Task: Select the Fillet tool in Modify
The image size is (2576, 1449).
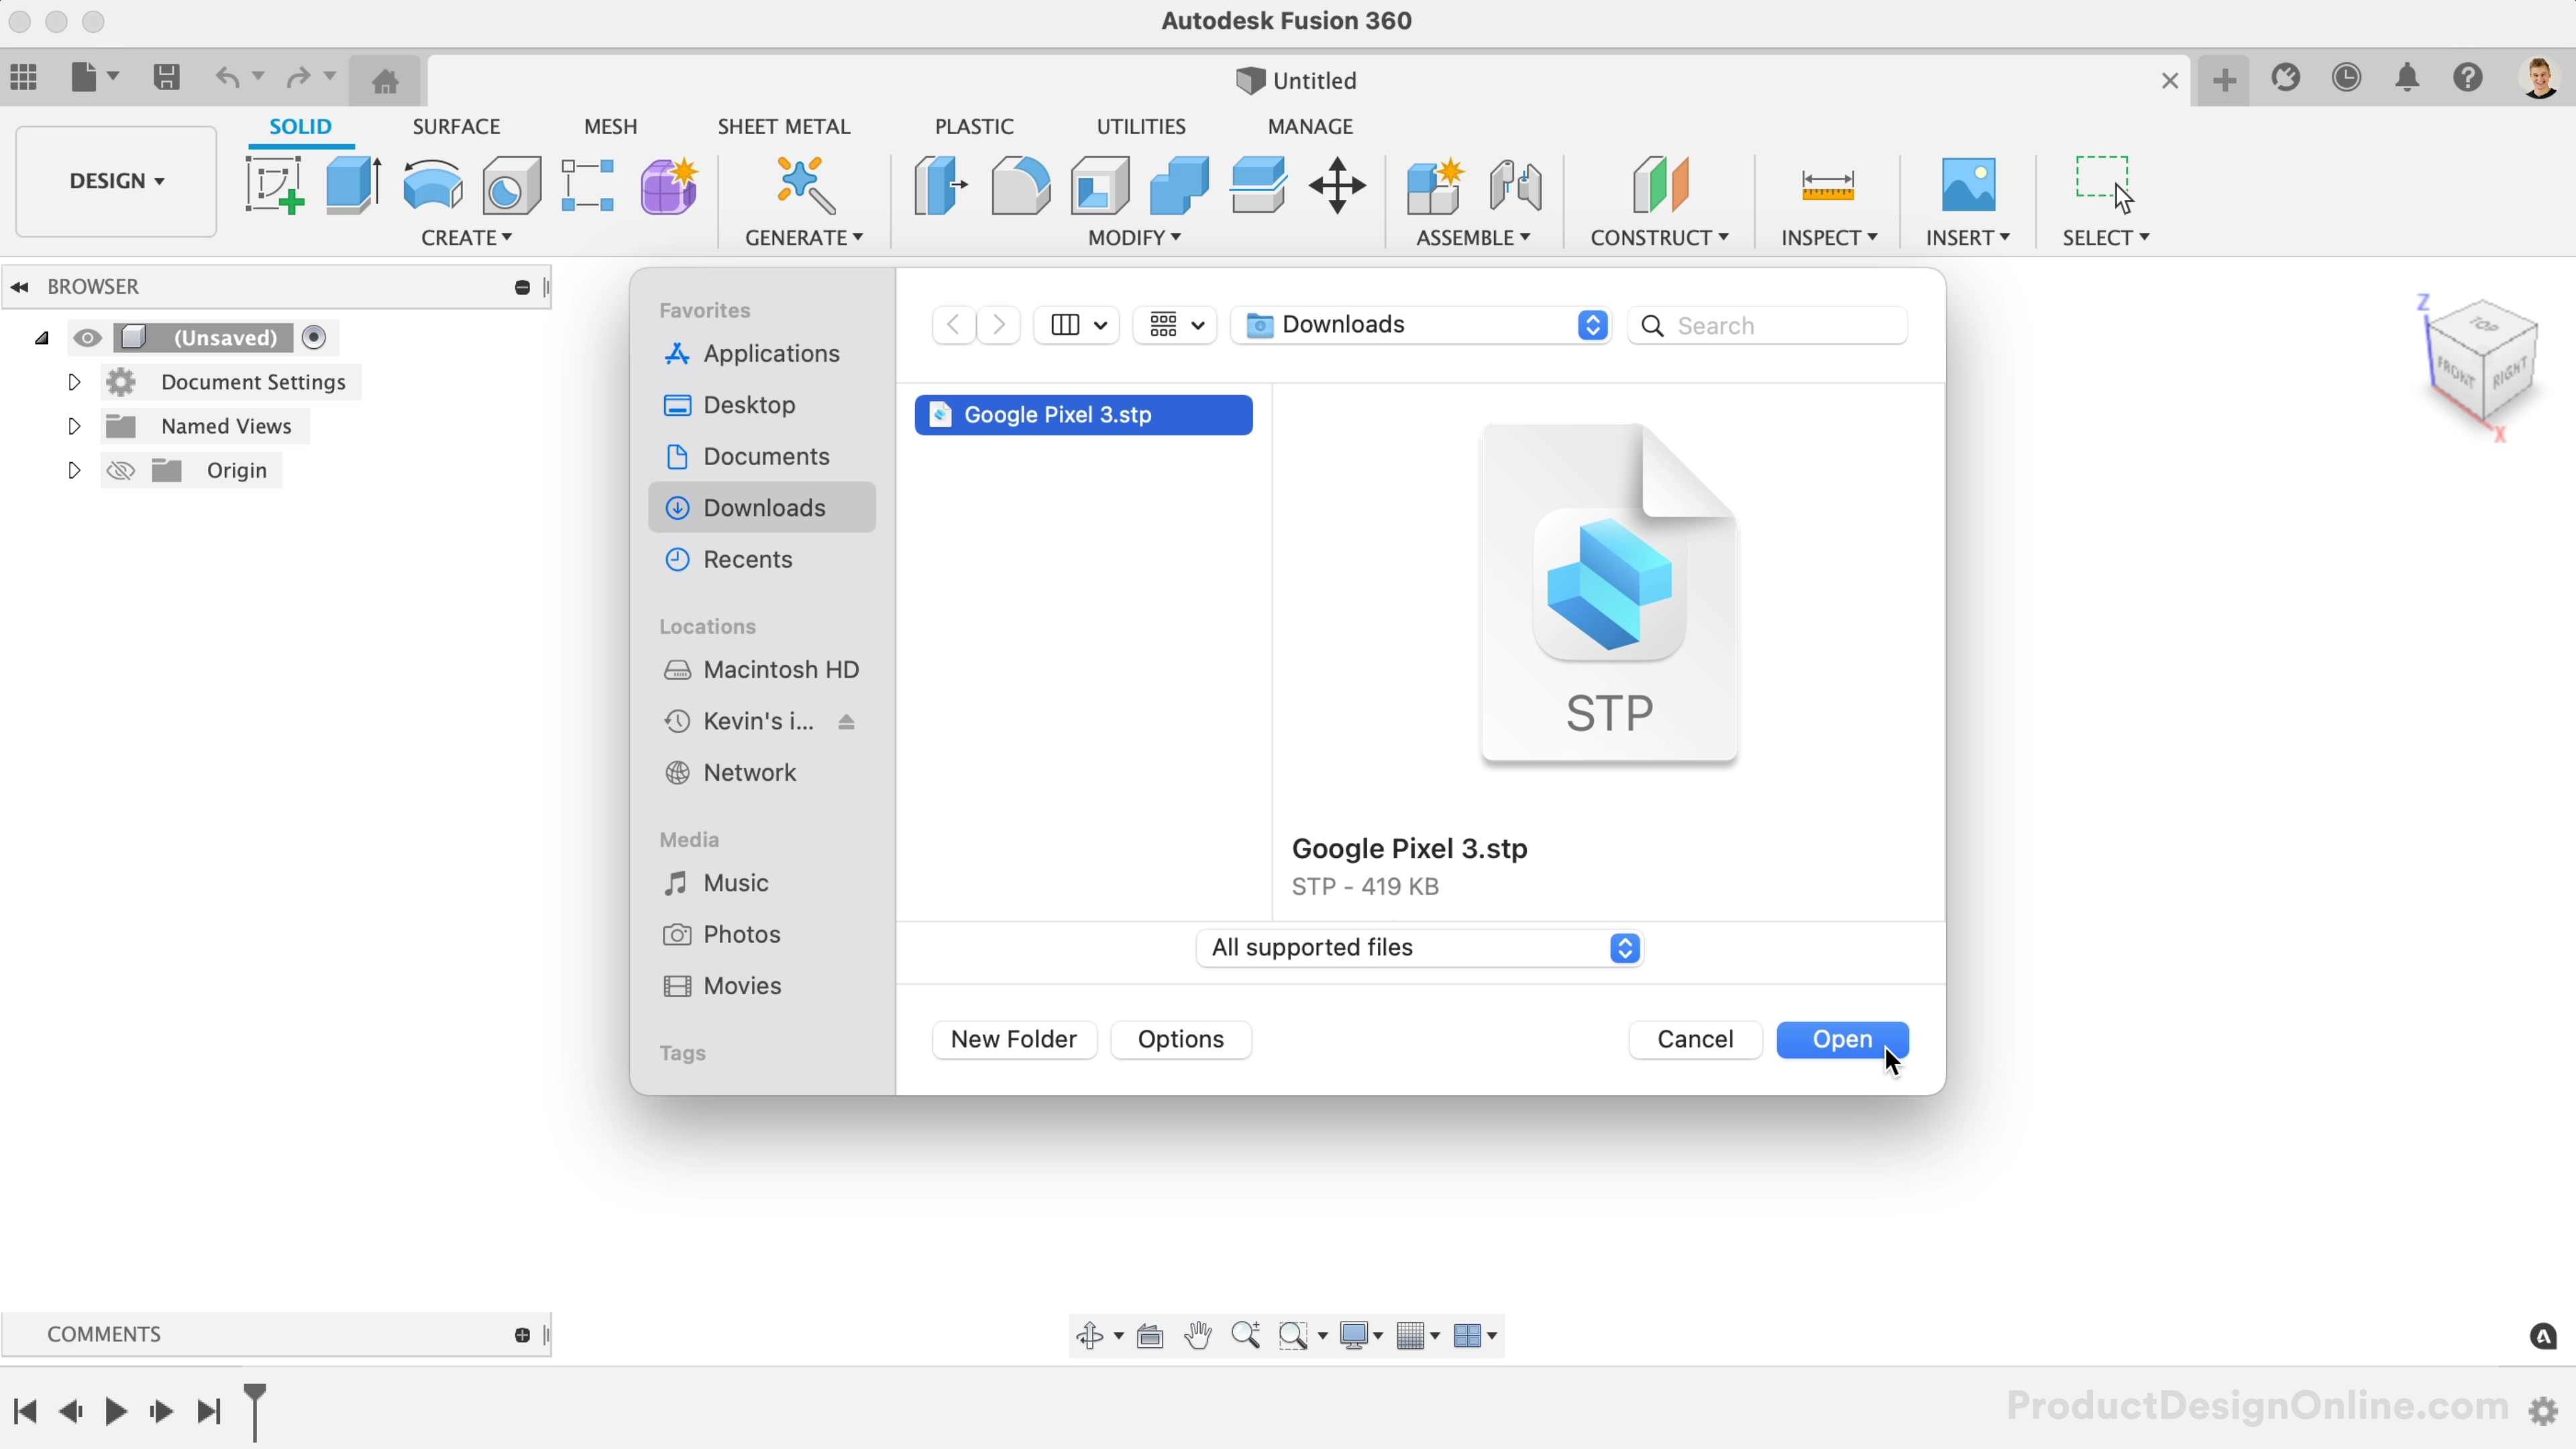Action: [1020, 185]
